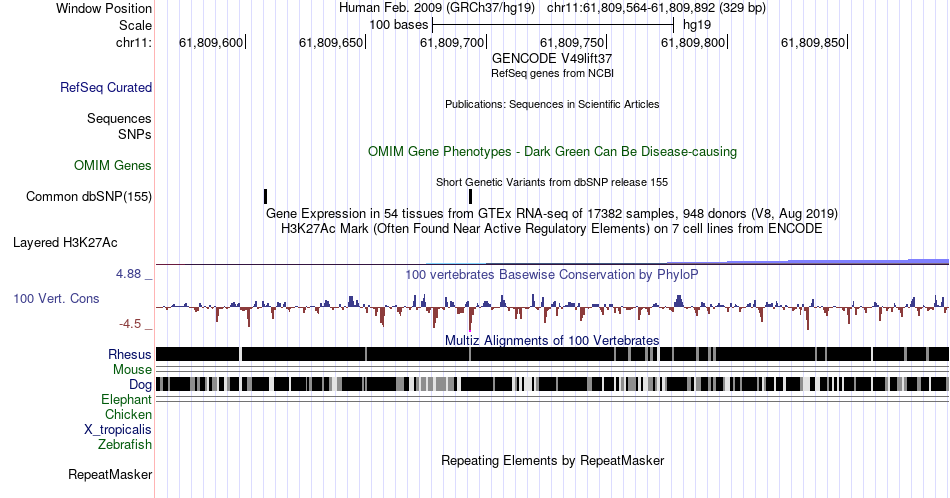Click the 100 bases scale bar
This screenshot has width=950, height=498.
tap(553, 25)
